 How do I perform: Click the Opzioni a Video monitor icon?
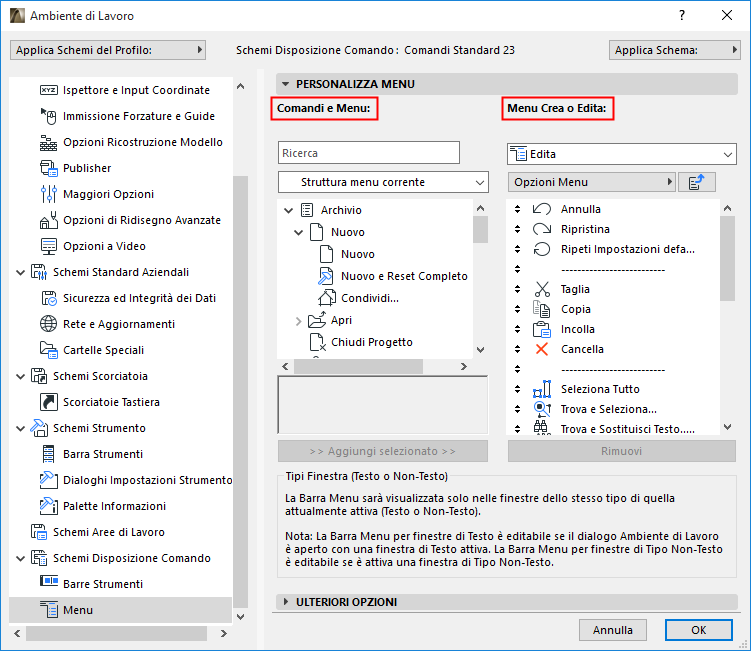pyautogui.click(x=48, y=246)
